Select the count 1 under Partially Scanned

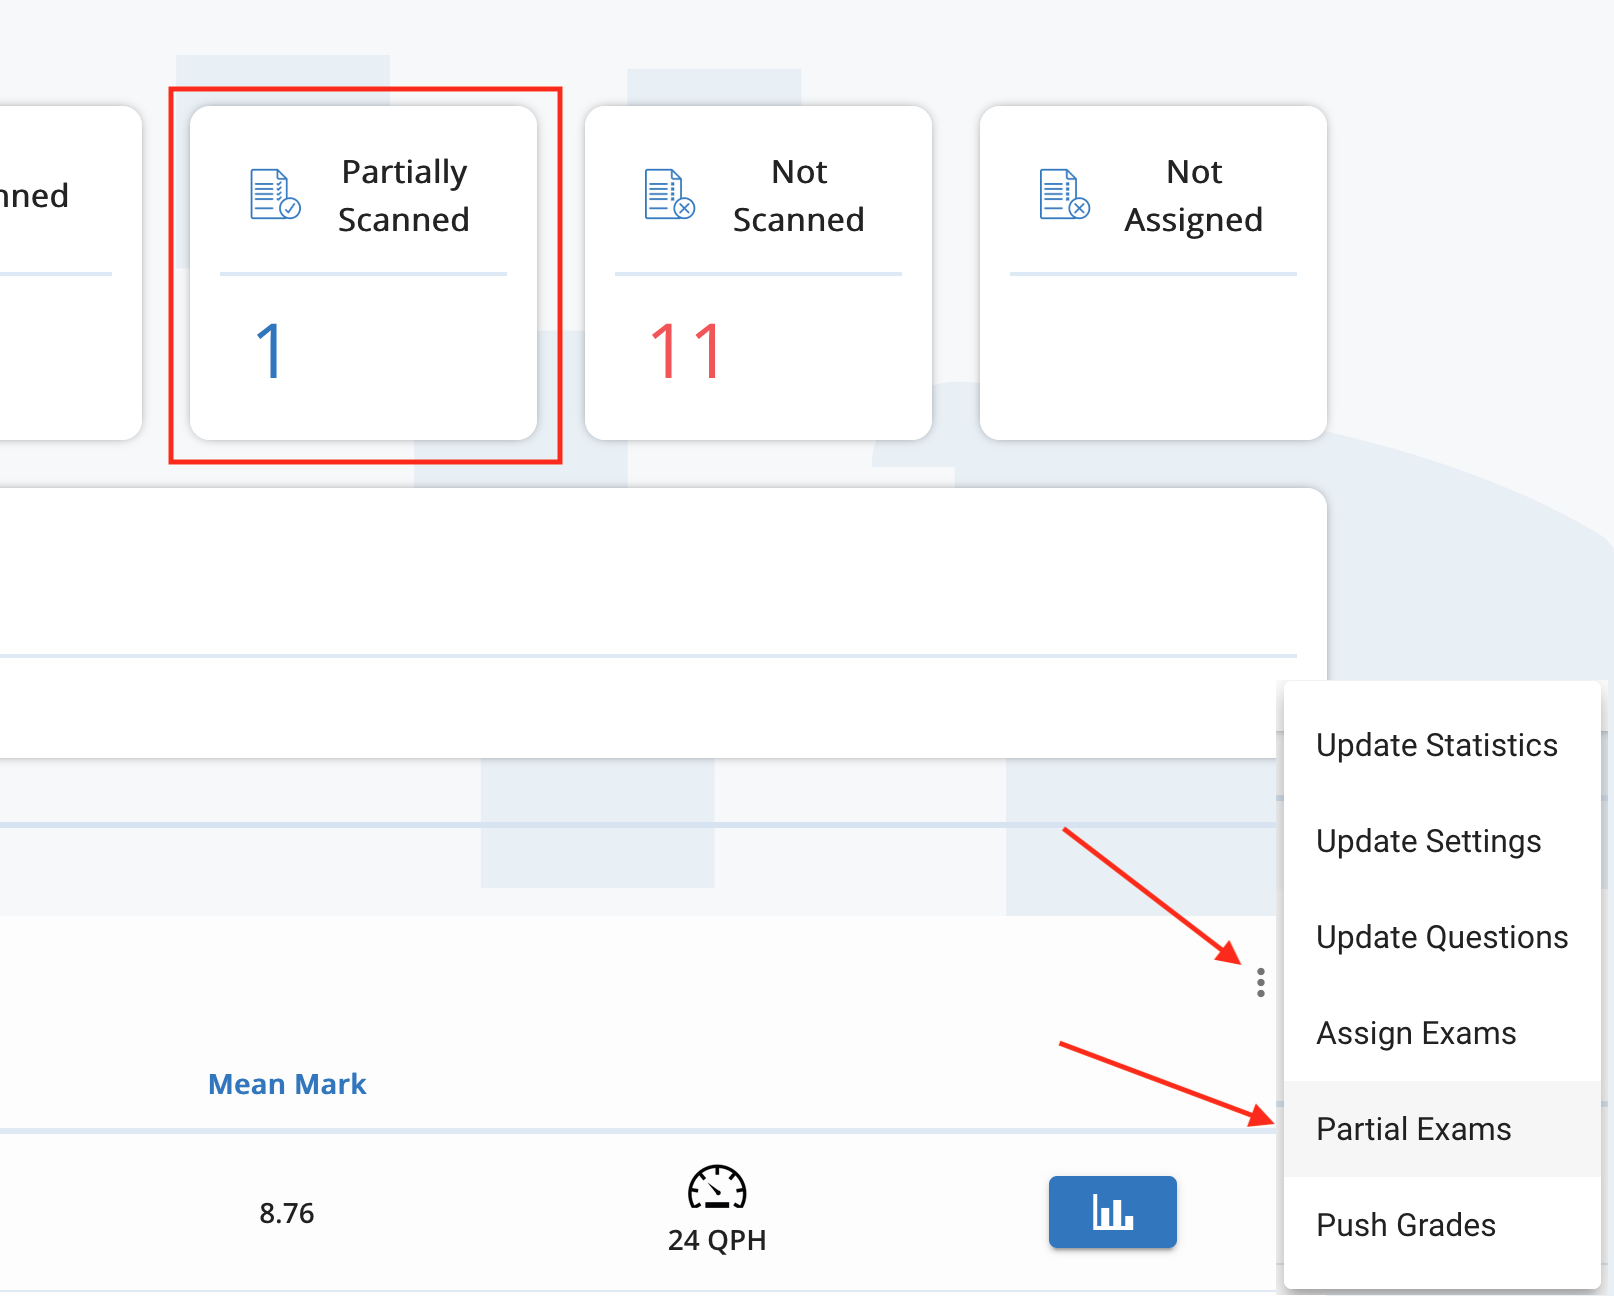pos(270,351)
